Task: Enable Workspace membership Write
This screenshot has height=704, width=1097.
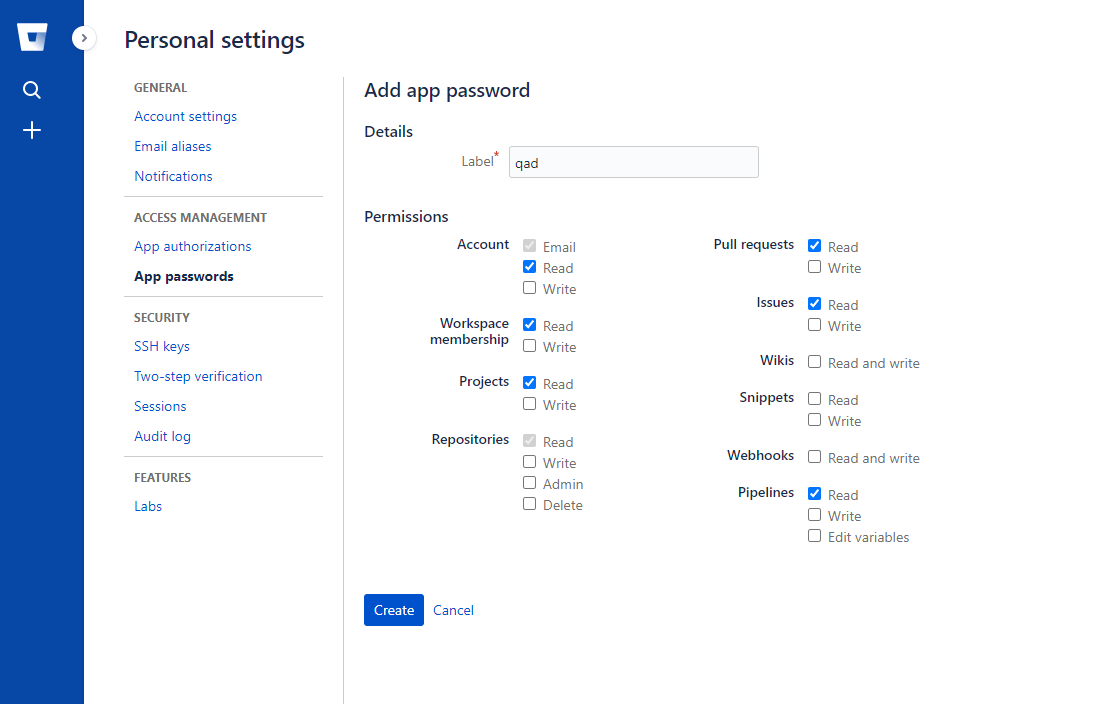Action: [530, 346]
